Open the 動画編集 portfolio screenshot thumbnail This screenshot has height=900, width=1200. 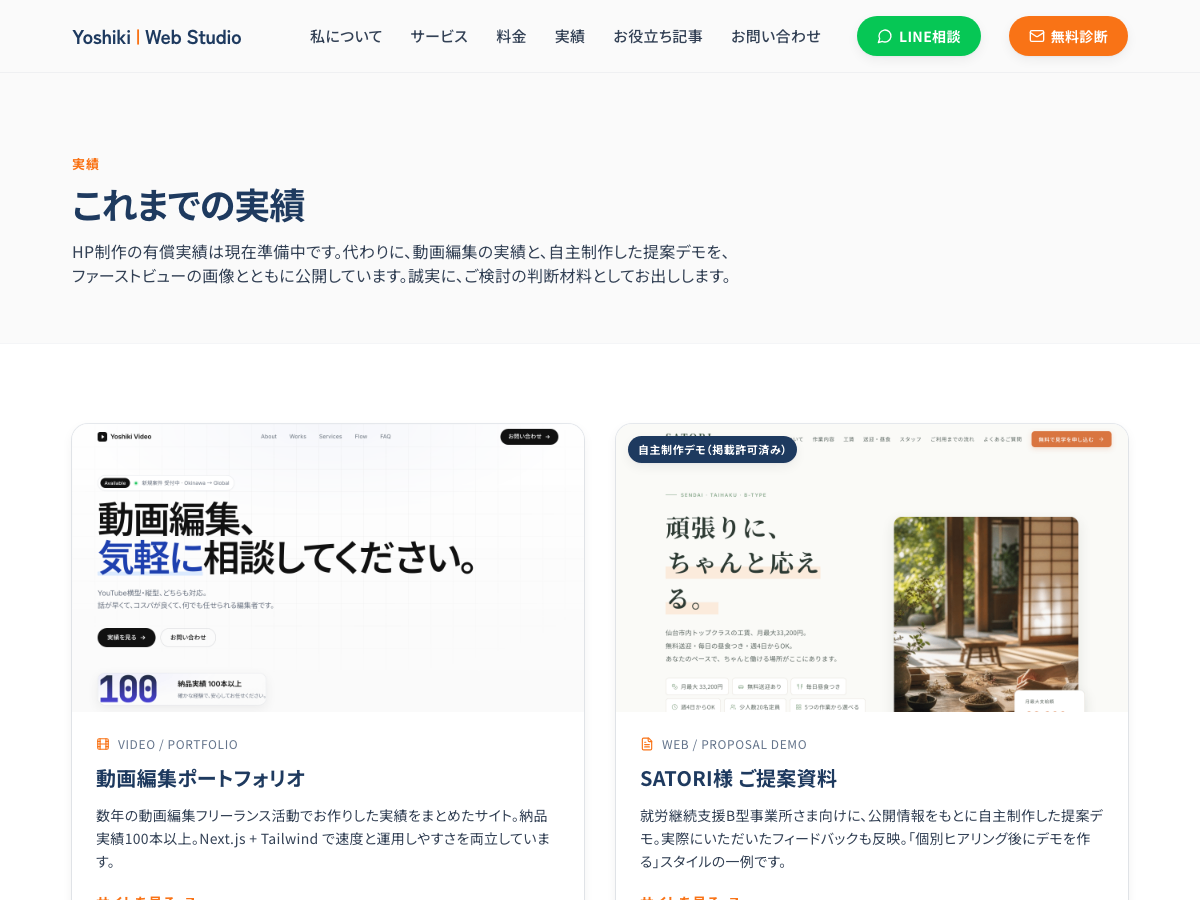(x=328, y=568)
